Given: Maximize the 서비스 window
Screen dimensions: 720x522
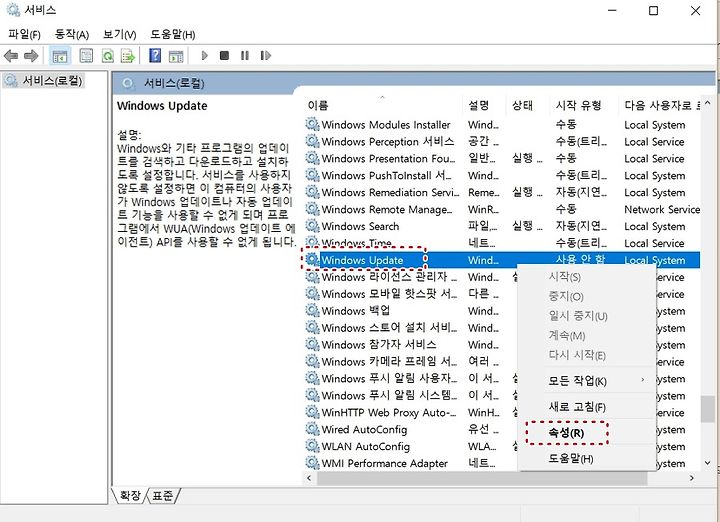Looking at the screenshot, I should (x=653, y=10).
